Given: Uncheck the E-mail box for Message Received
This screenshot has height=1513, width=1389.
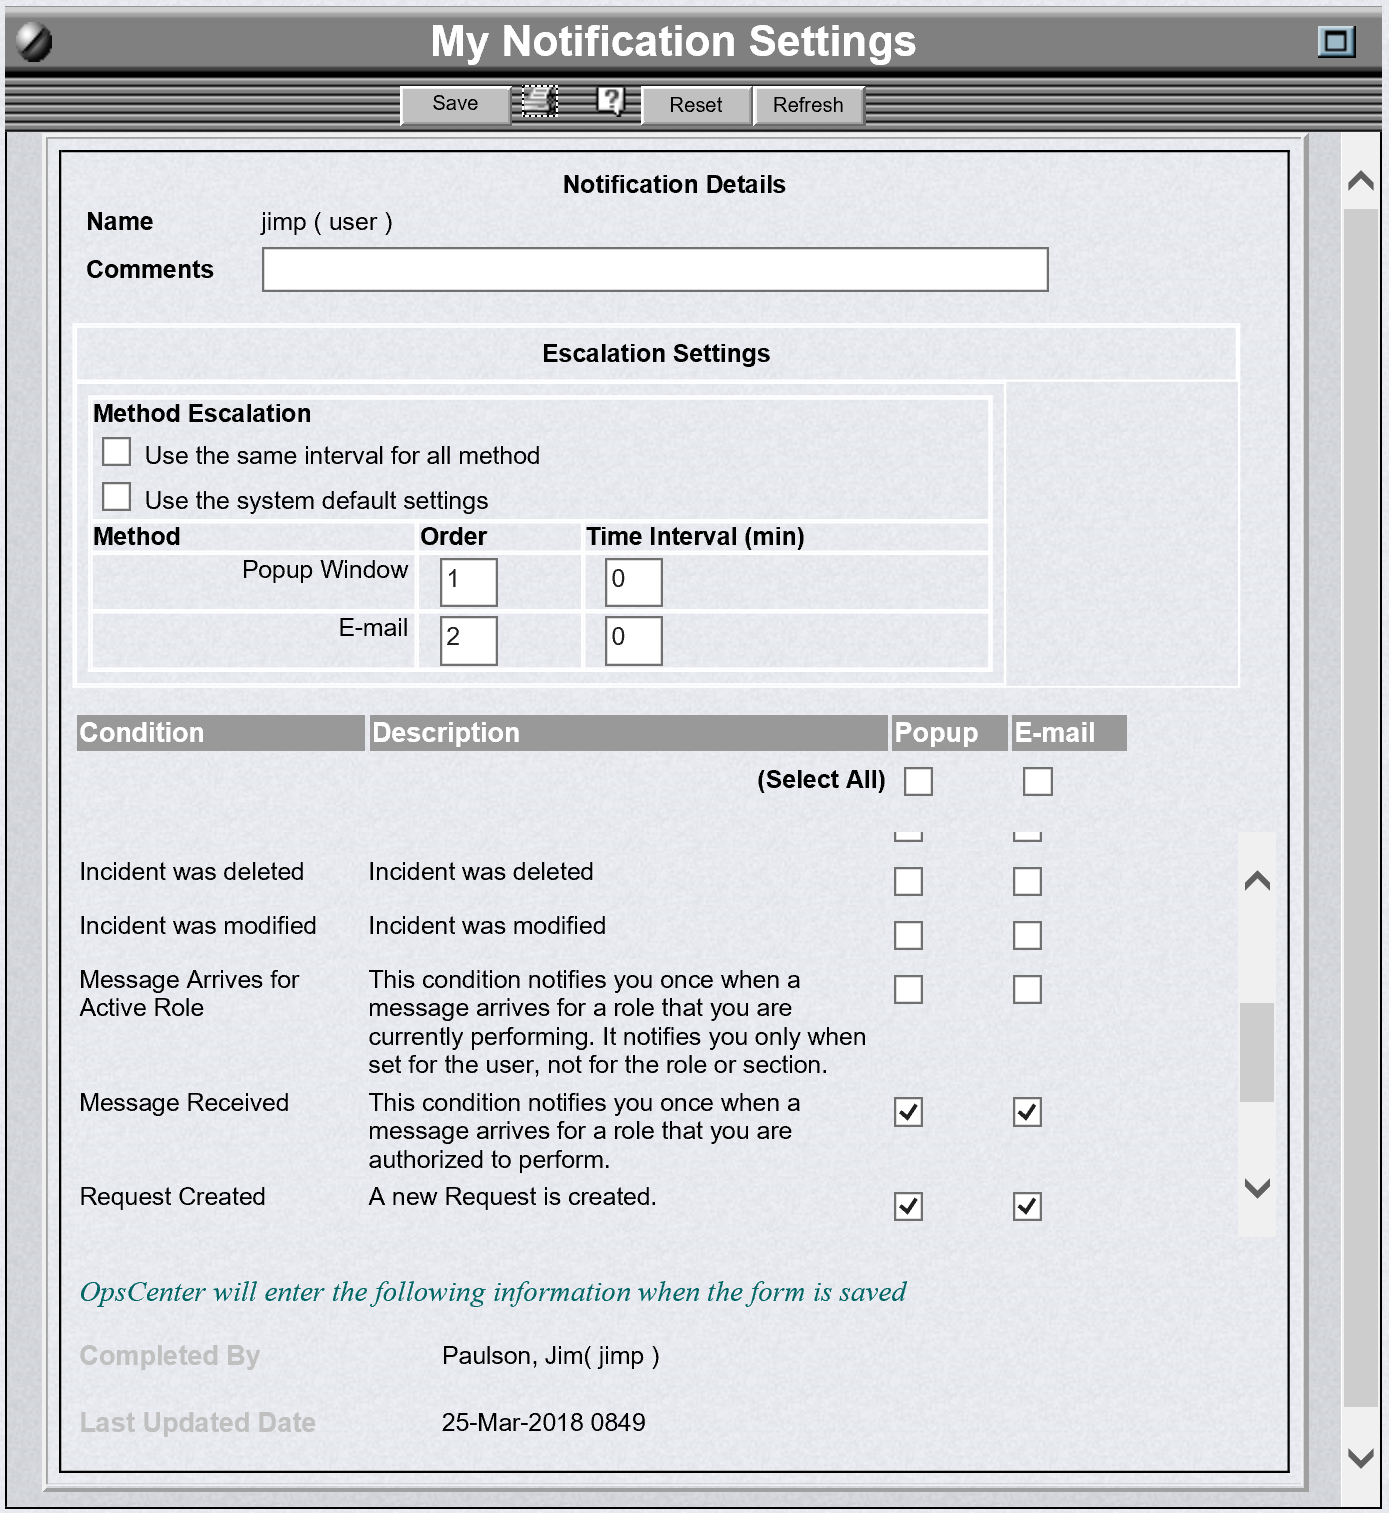Looking at the screenshot, I should click(1027, 1112).
